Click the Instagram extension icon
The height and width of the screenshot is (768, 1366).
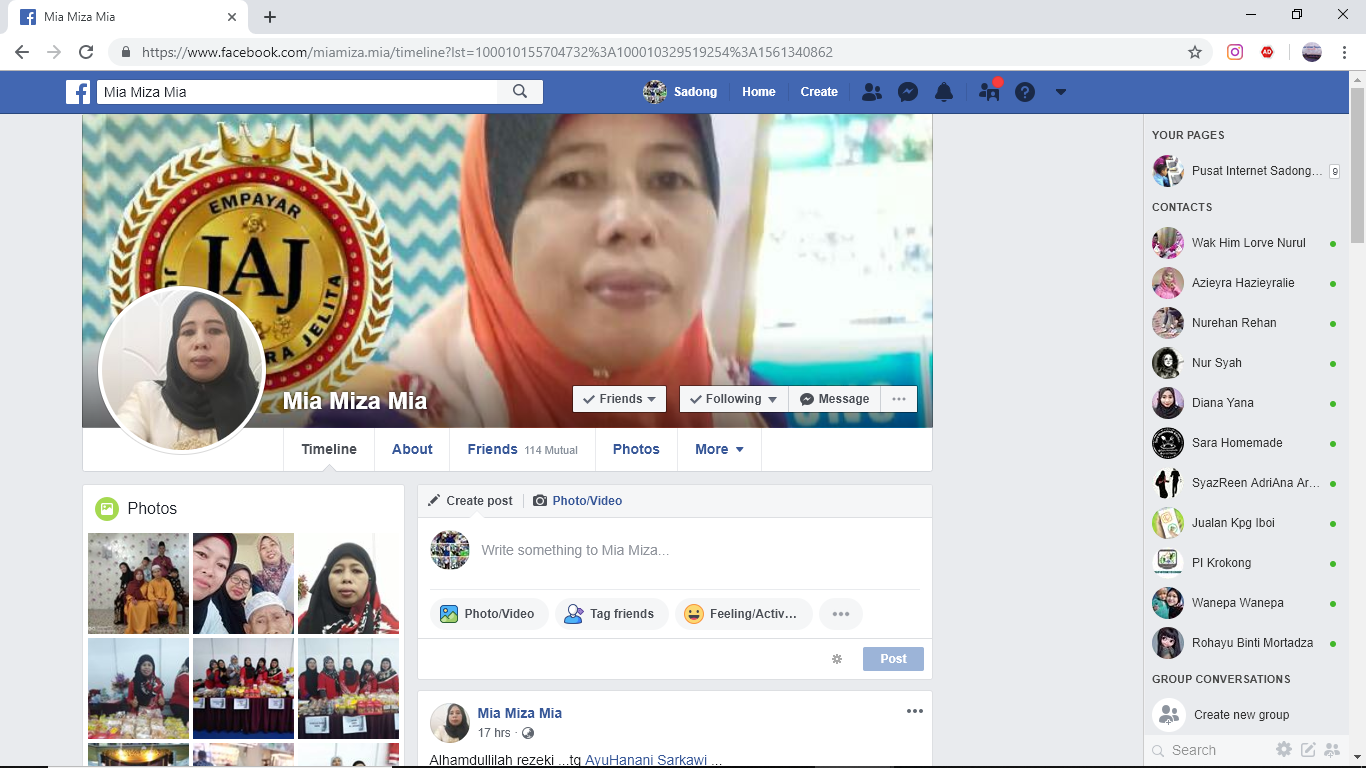coord(1235,52)
